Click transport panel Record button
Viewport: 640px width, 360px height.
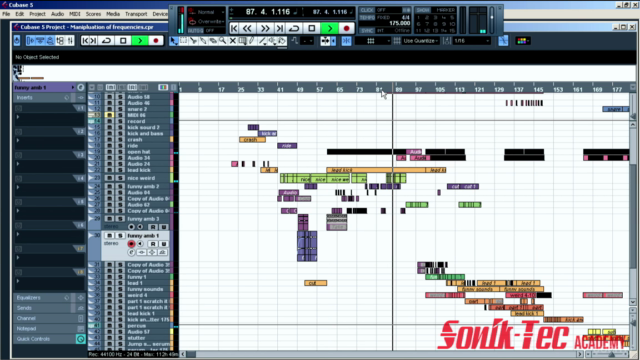coord(347,29)
